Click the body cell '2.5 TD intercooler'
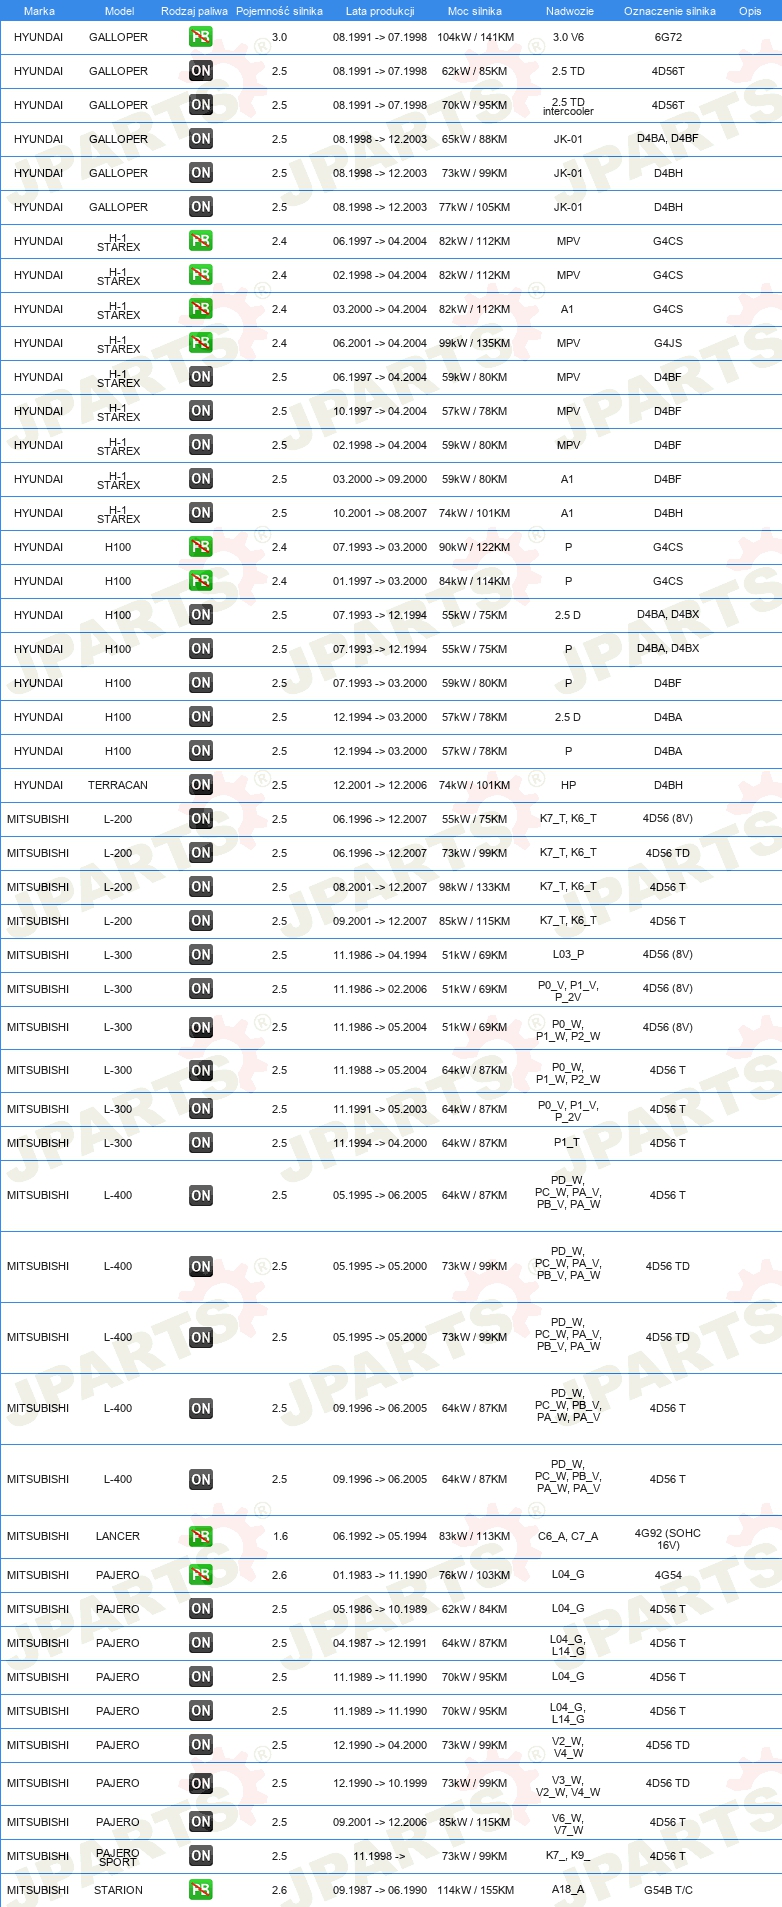Screen dimensions: 782x1907 [x=568, y=106]
